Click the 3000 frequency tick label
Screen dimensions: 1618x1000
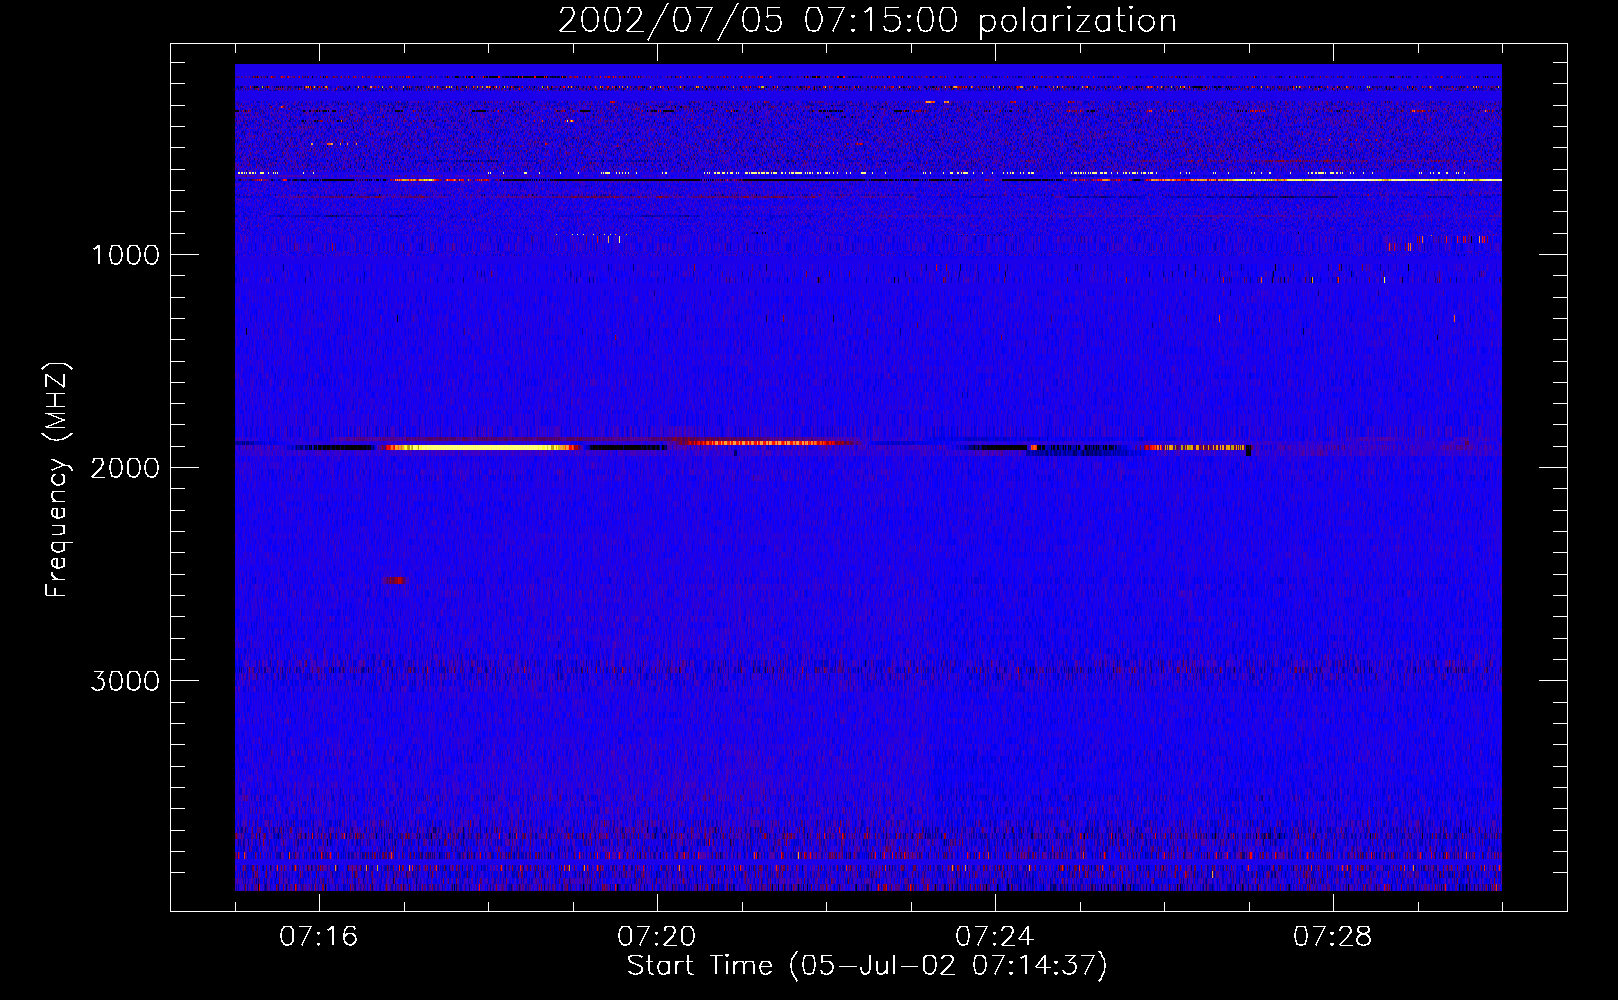point(125,681)
